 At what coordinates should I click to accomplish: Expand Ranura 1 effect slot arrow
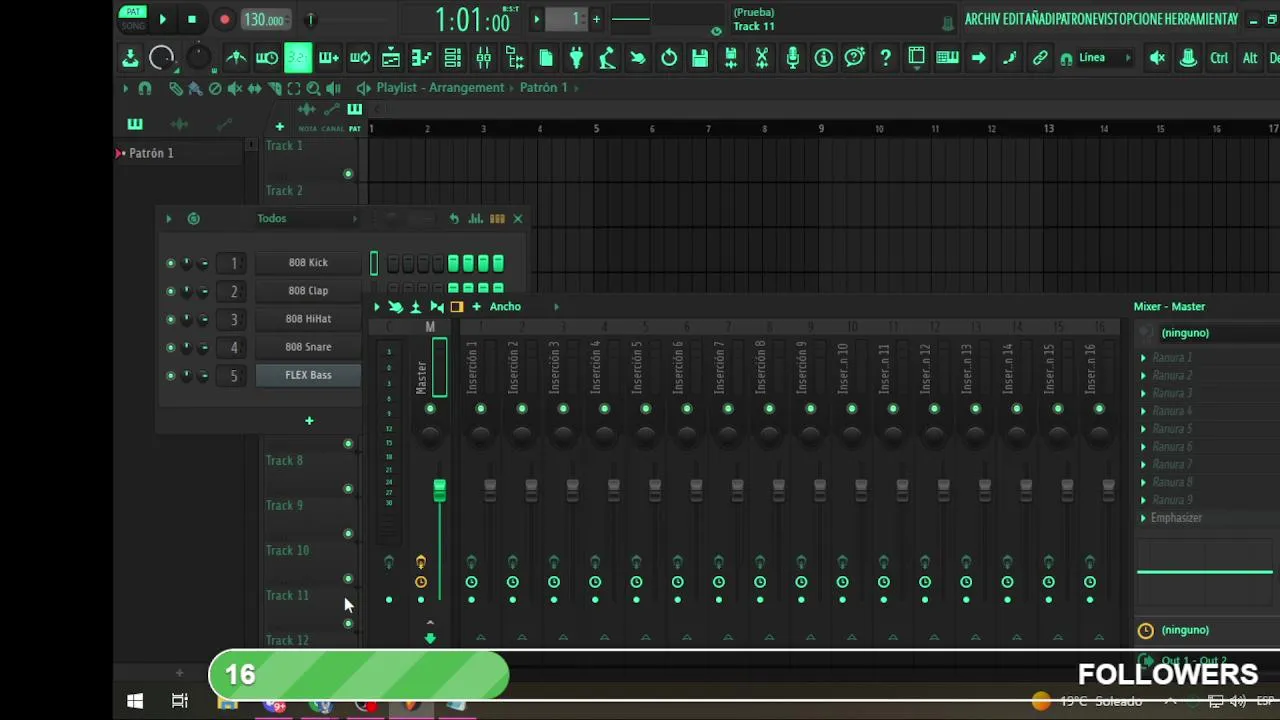1143,357
